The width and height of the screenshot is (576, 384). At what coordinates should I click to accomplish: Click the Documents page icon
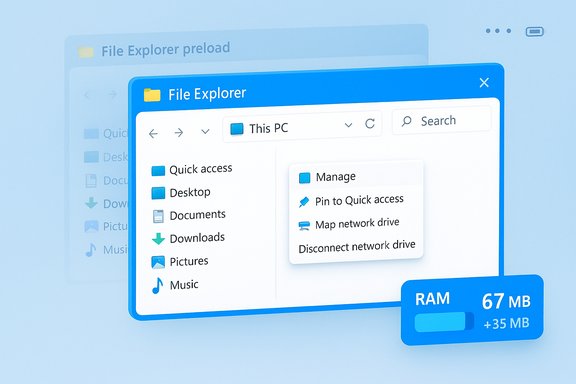click(158, 216)
